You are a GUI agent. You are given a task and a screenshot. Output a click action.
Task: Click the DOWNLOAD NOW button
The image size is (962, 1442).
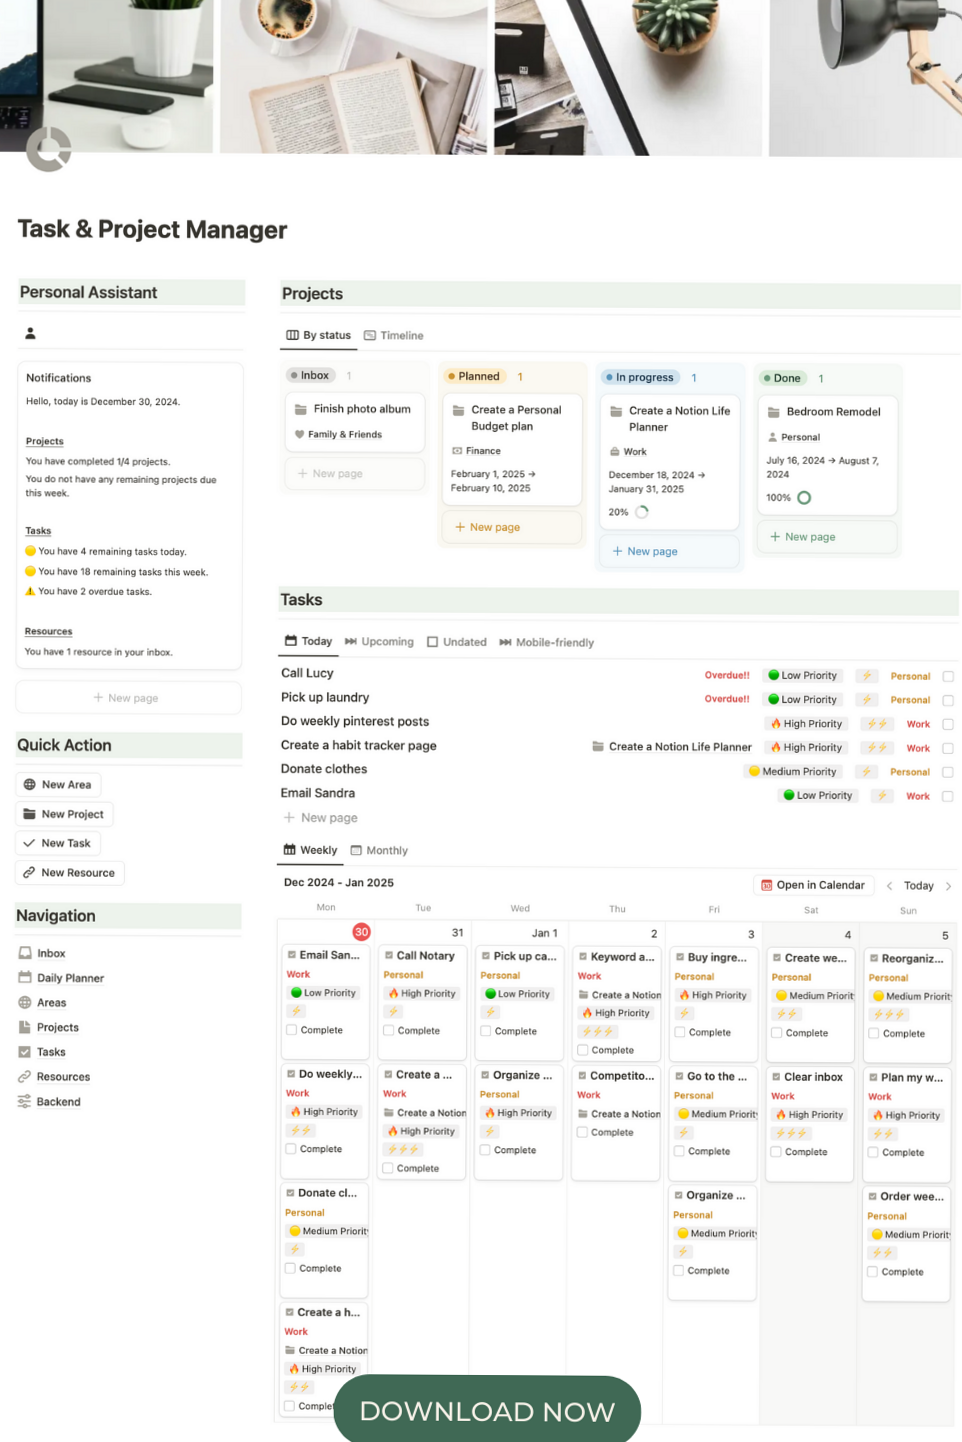click(487, 1411)
